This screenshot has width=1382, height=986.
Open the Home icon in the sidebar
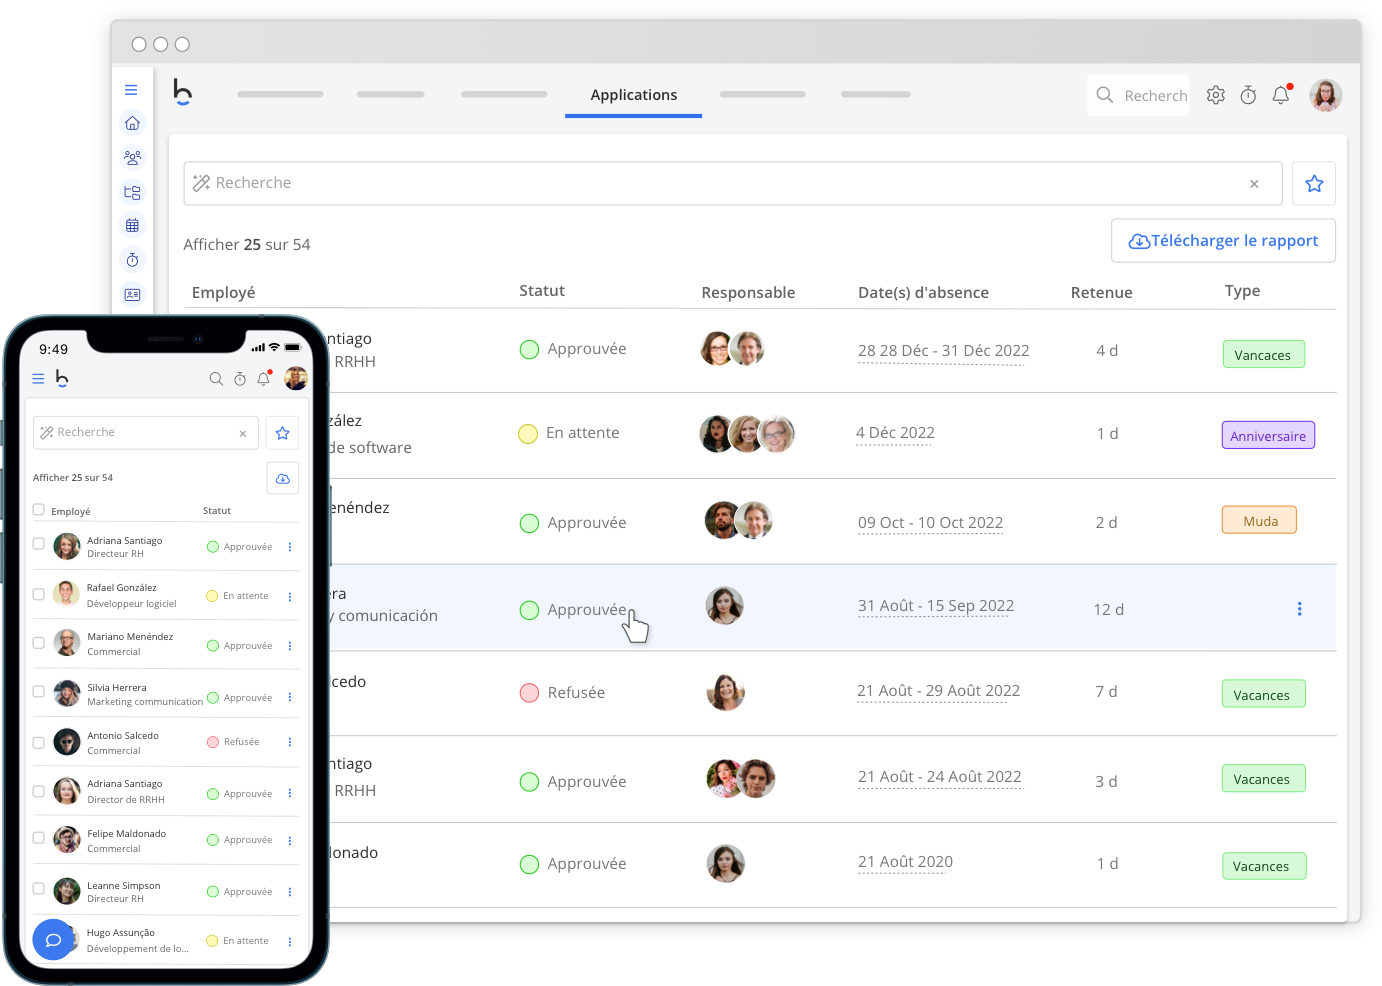coord(132,122)
